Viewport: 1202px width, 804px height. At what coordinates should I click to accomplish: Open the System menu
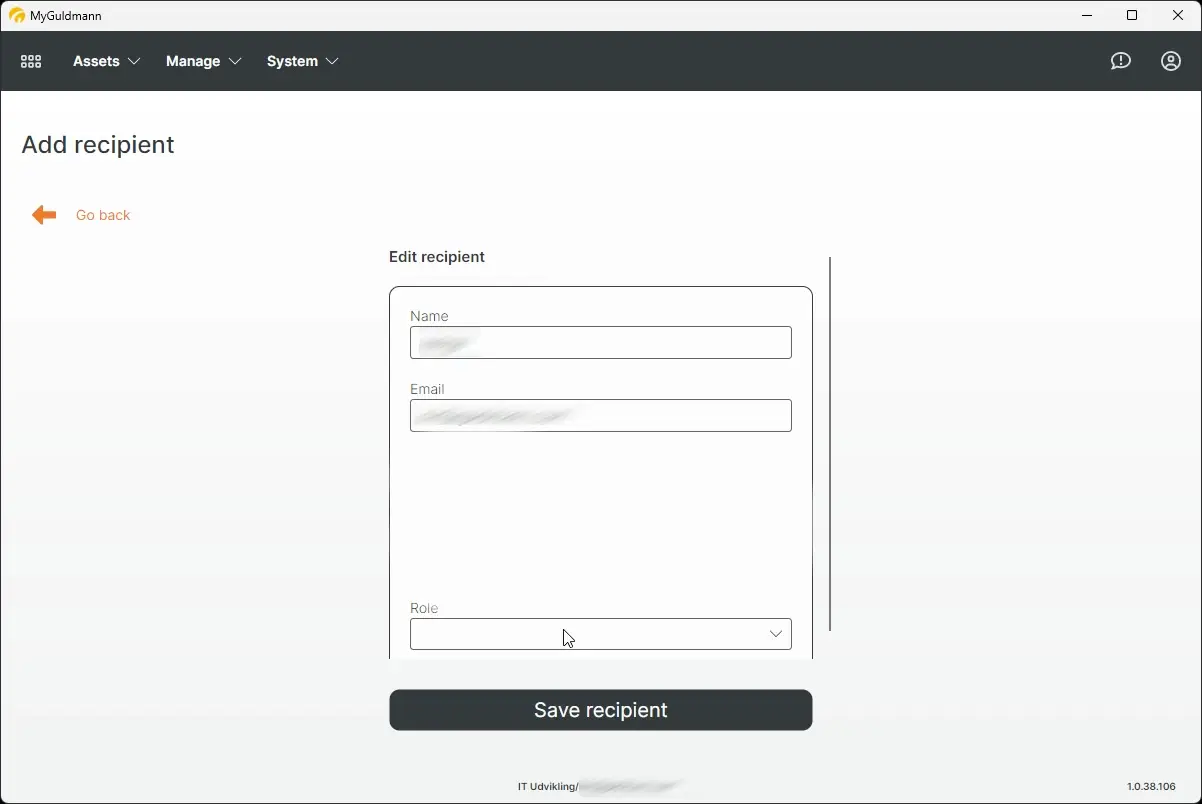click(290, 61)
